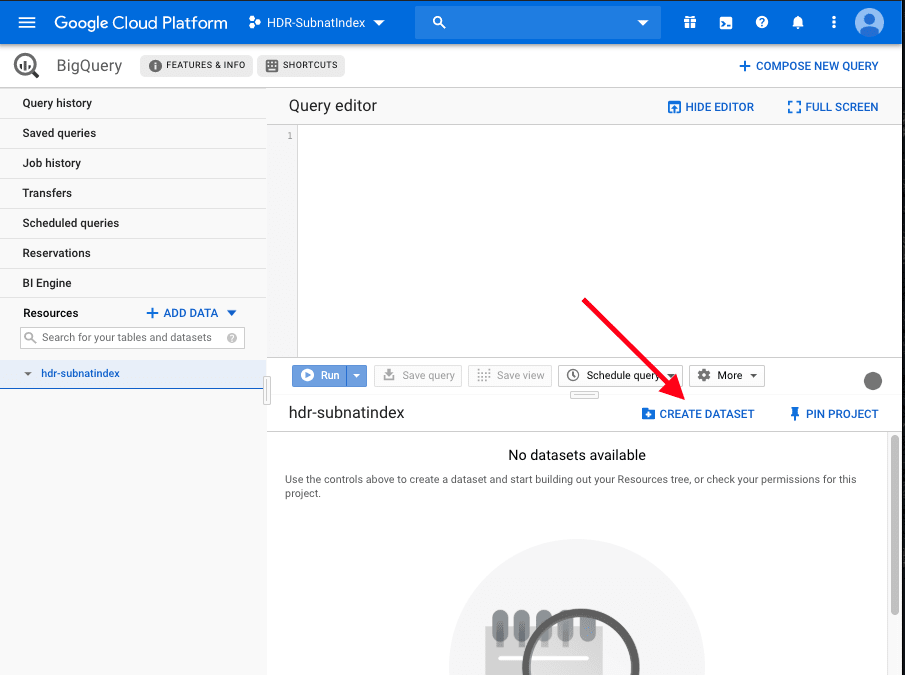Open Features & Info

[x=197, y=65]
